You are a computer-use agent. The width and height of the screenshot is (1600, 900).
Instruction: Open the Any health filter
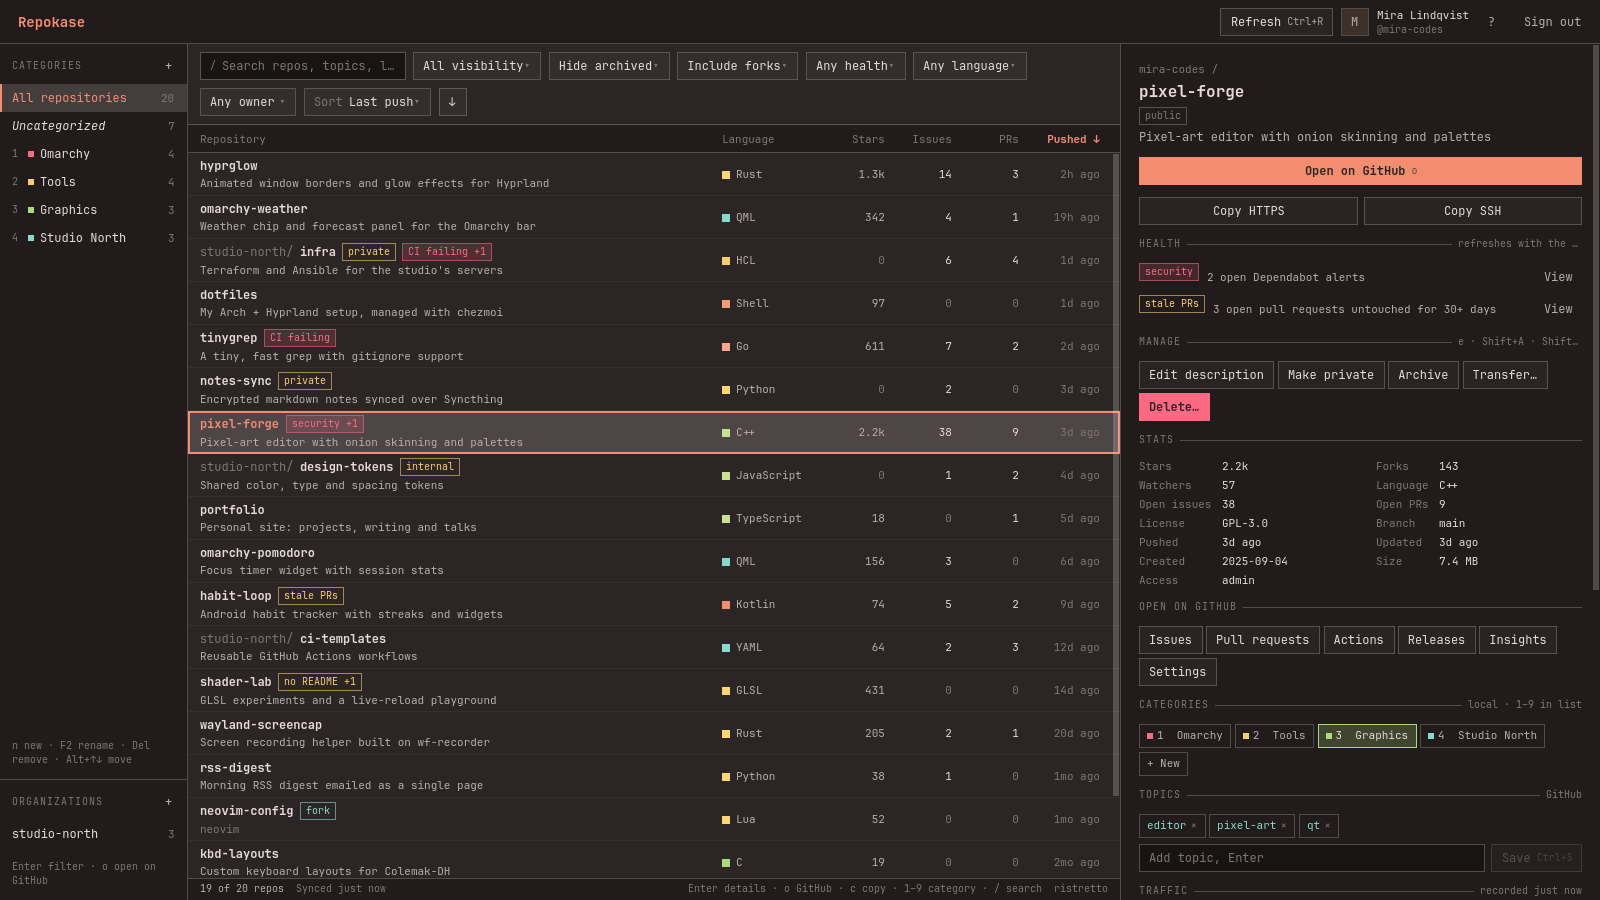click(x=856, y=66)
